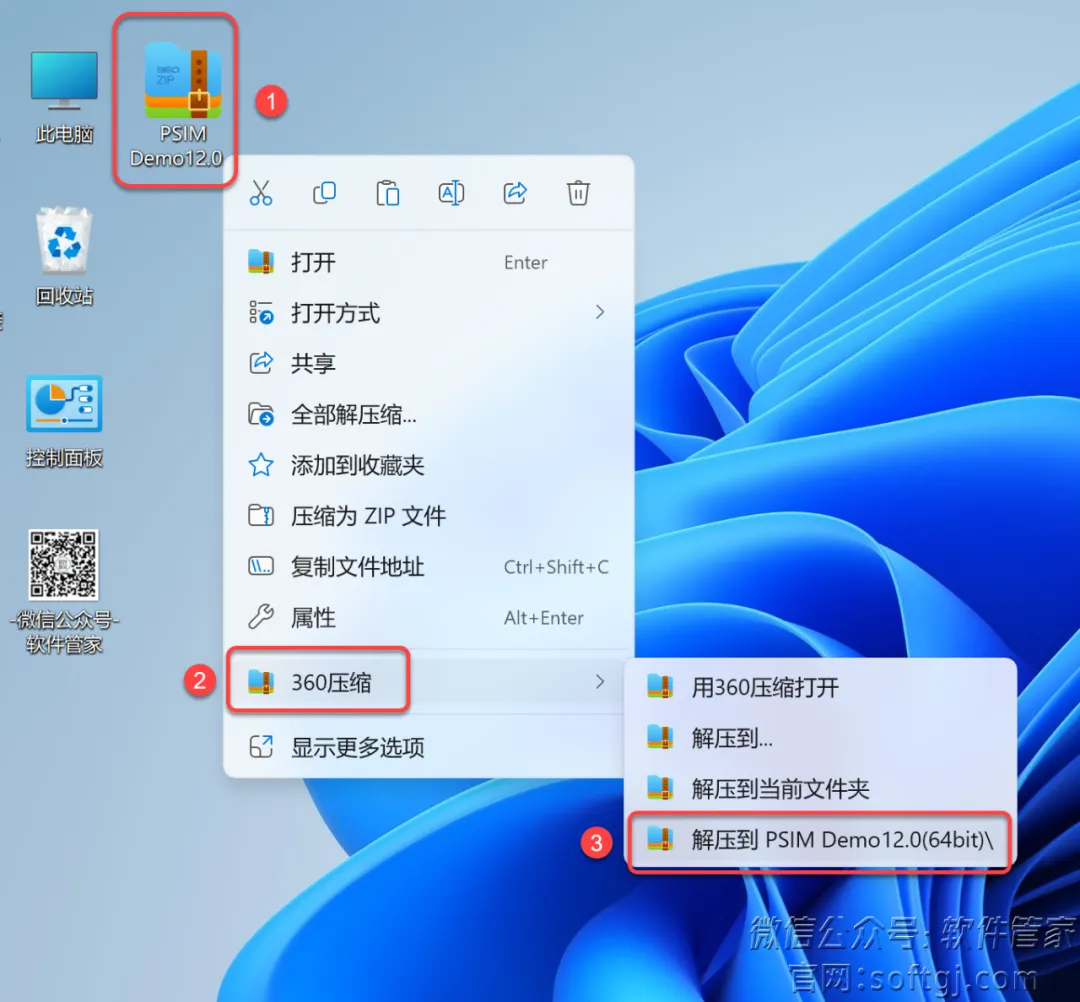The image size is (1080, 1002).
Task: Expand the 打开方式 chevron arrow
Action: click(x=600, y=313)
